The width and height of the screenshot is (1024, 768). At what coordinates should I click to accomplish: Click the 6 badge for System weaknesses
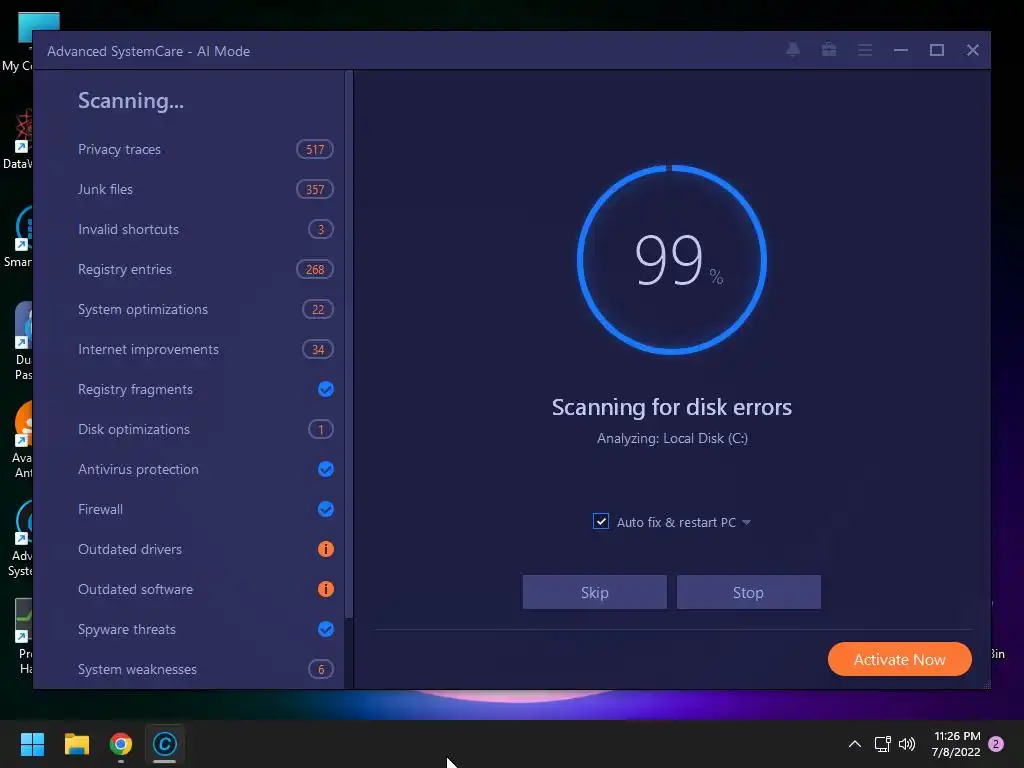[321, 669]
